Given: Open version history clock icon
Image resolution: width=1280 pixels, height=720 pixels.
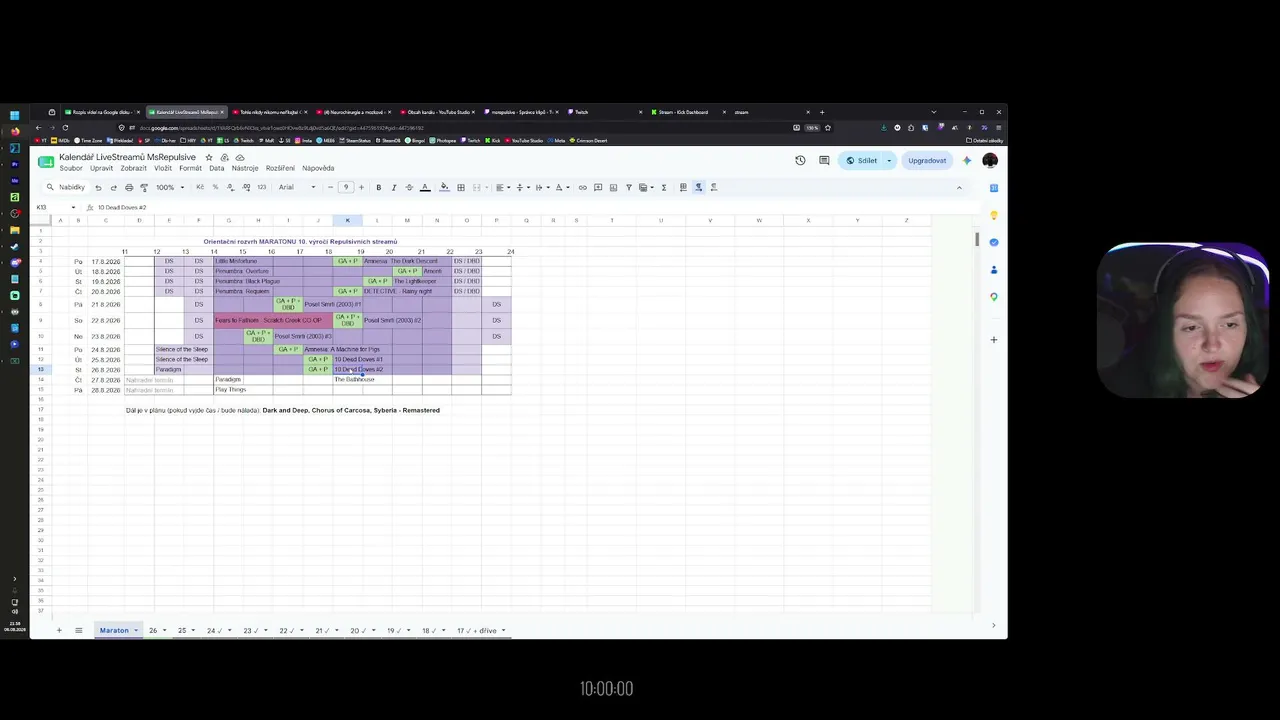Looking at the screenshot, I should (800, 160).
